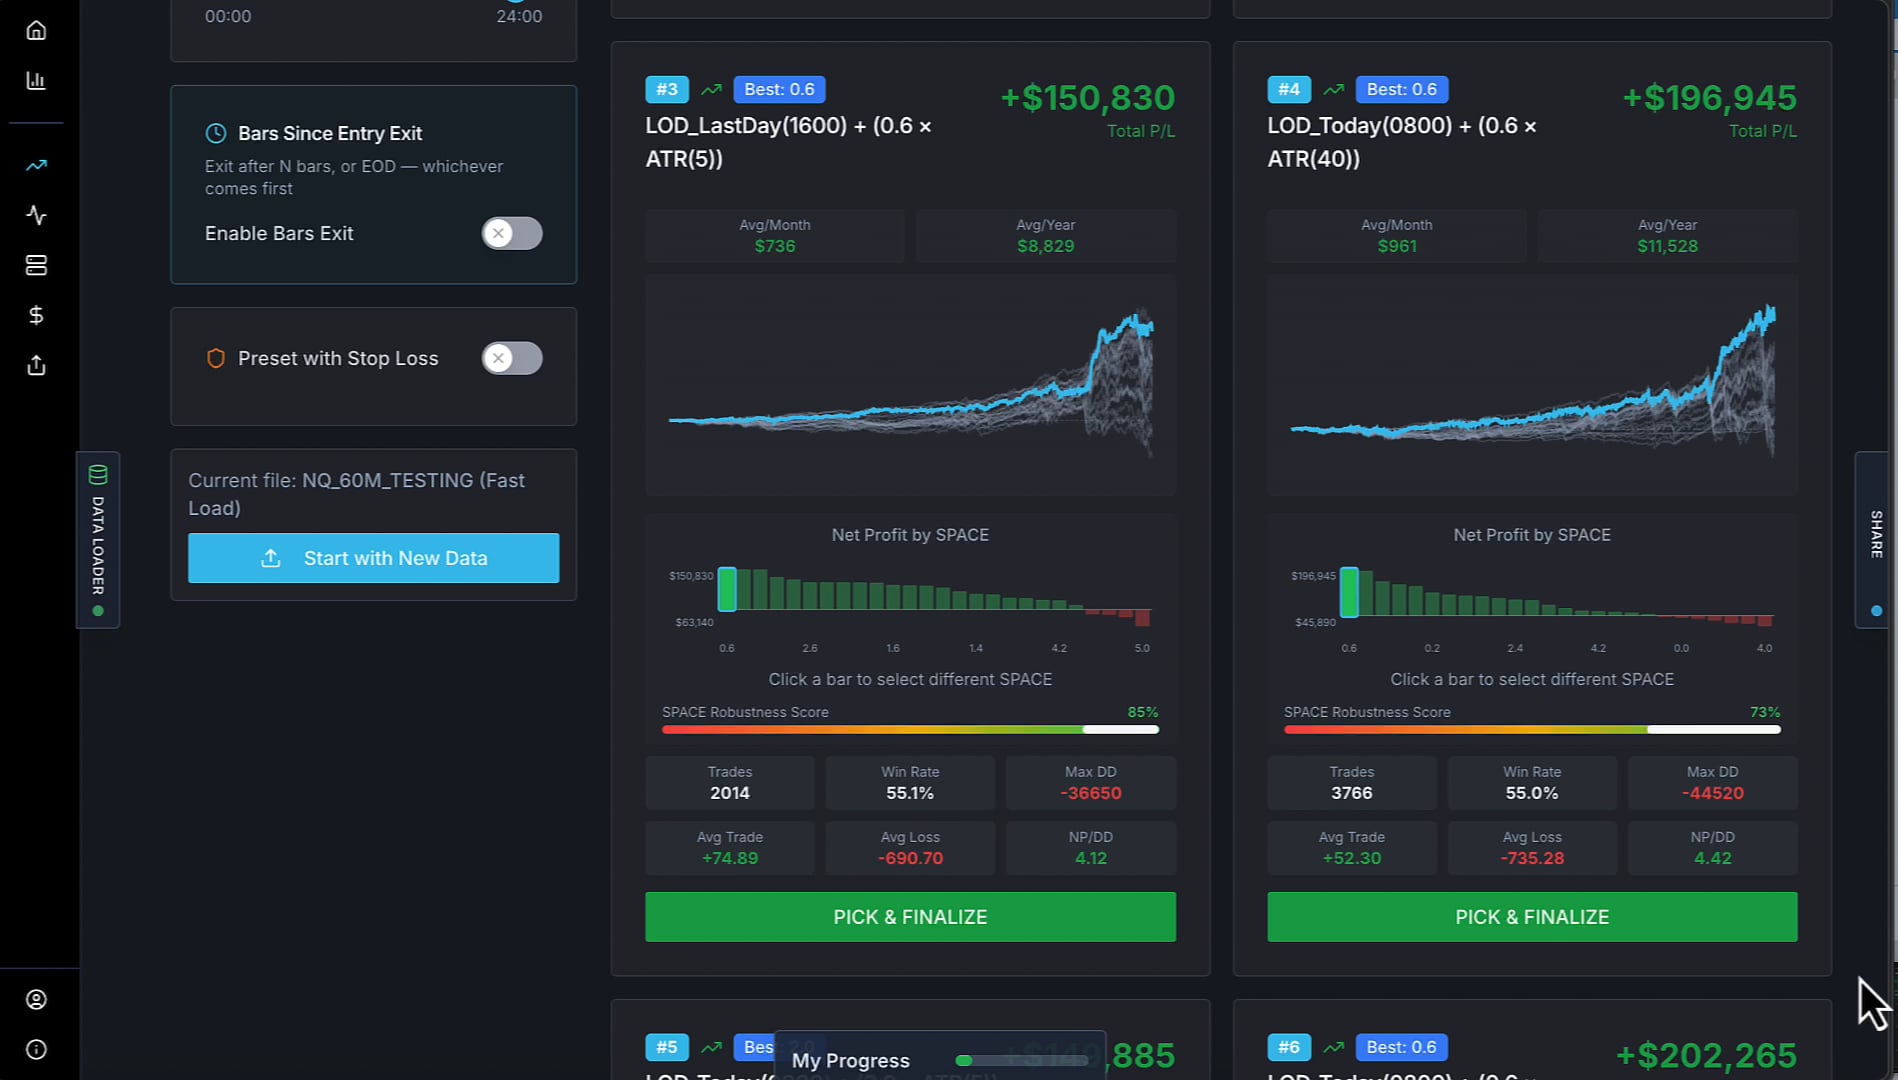Open the server/database icon in sidebar
The height and width of the screenshot is (1080, 1898).
[36, 265]
